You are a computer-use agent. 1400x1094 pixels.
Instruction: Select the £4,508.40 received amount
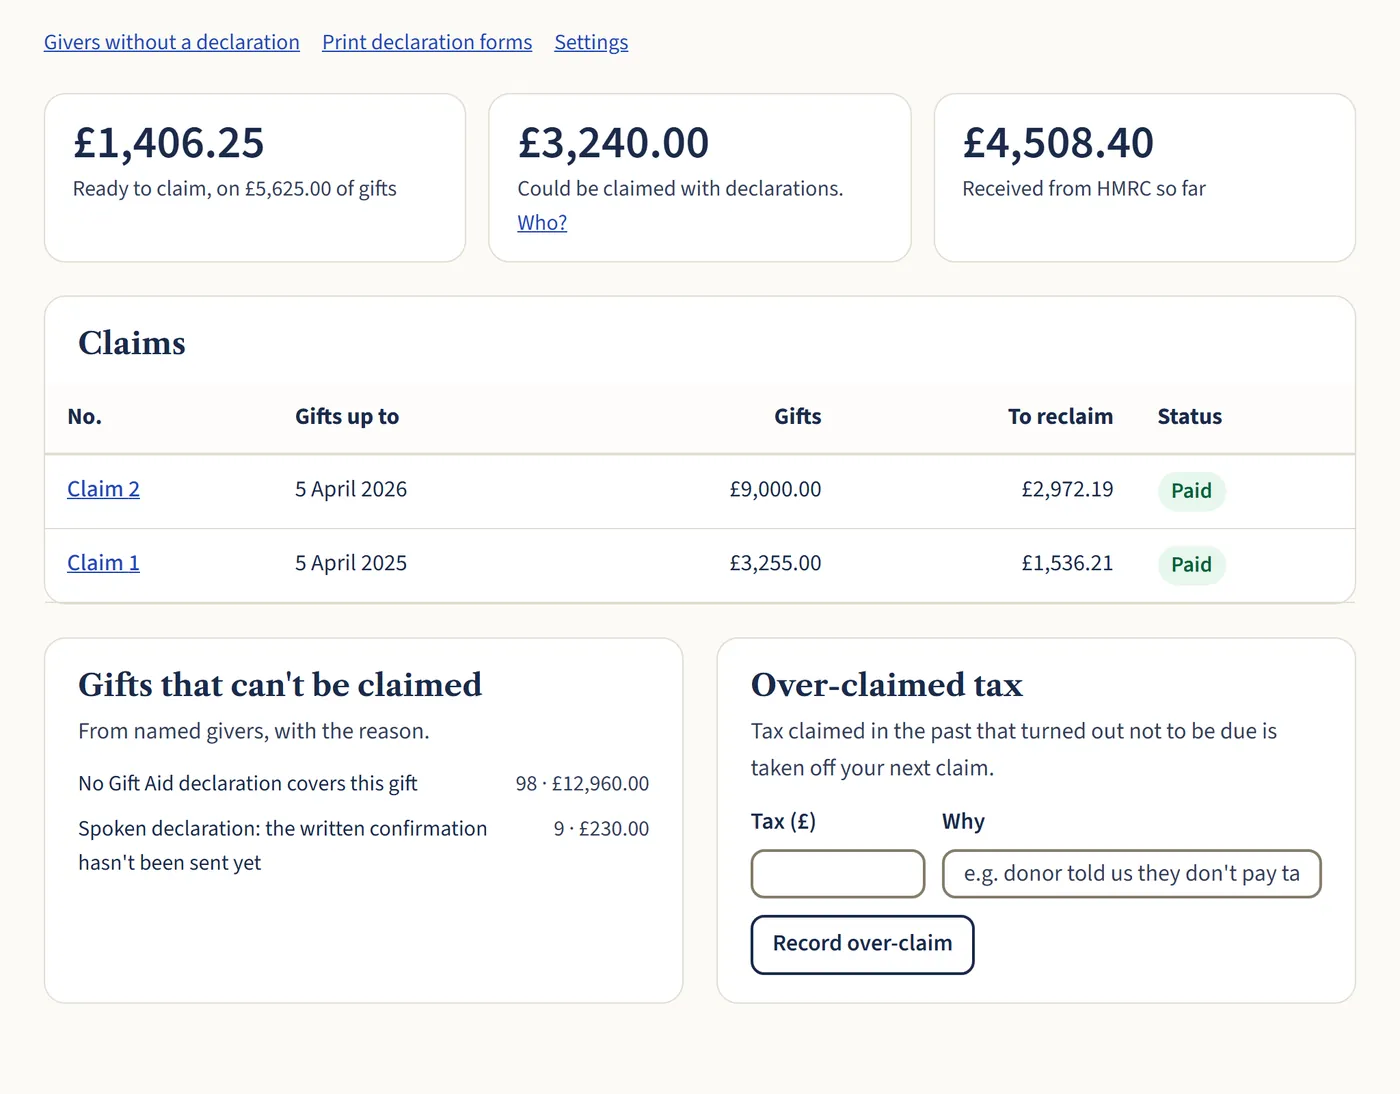click(x=1058, y=143)
